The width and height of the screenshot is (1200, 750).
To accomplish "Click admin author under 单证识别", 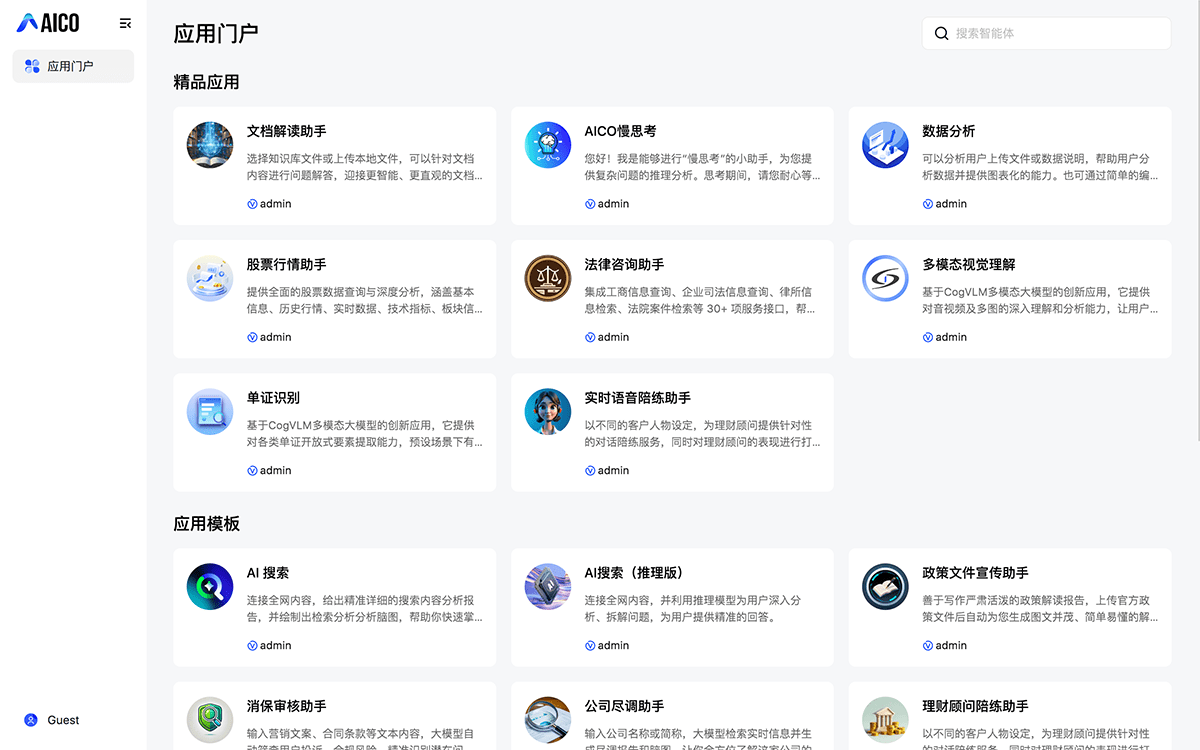I will tap(269, 470).
